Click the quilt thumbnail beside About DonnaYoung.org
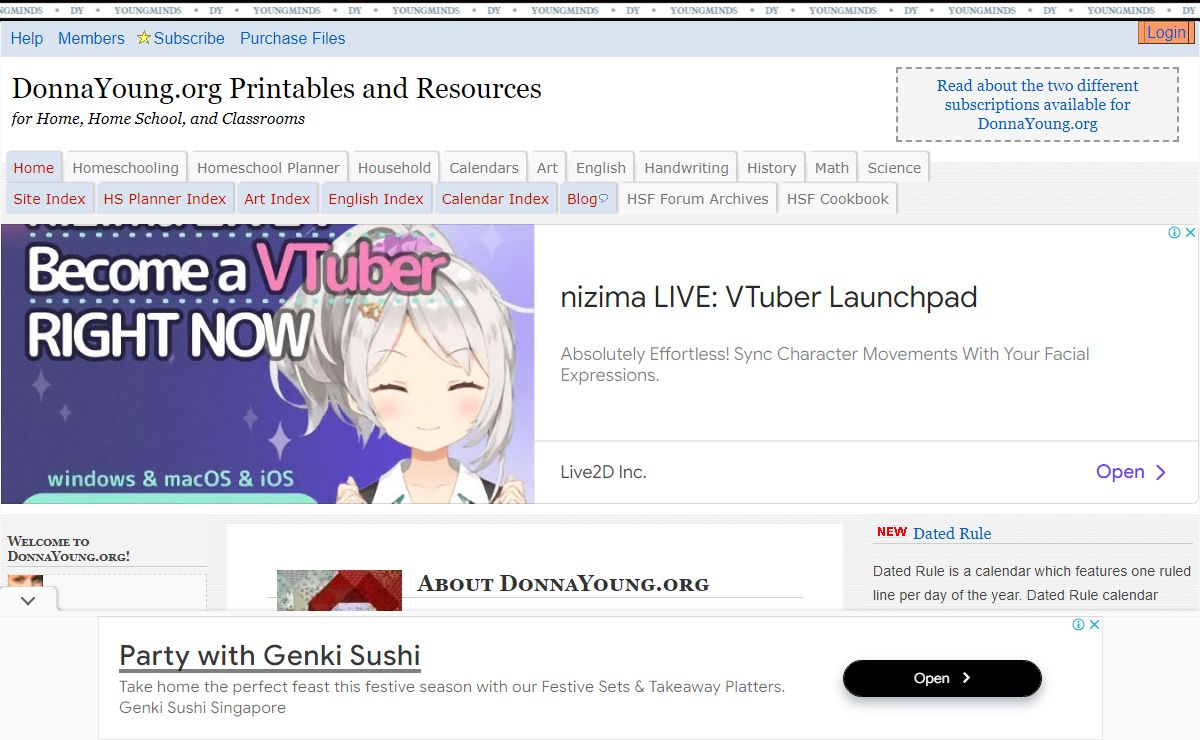The image size is (1200, 740). click(339, 589)
